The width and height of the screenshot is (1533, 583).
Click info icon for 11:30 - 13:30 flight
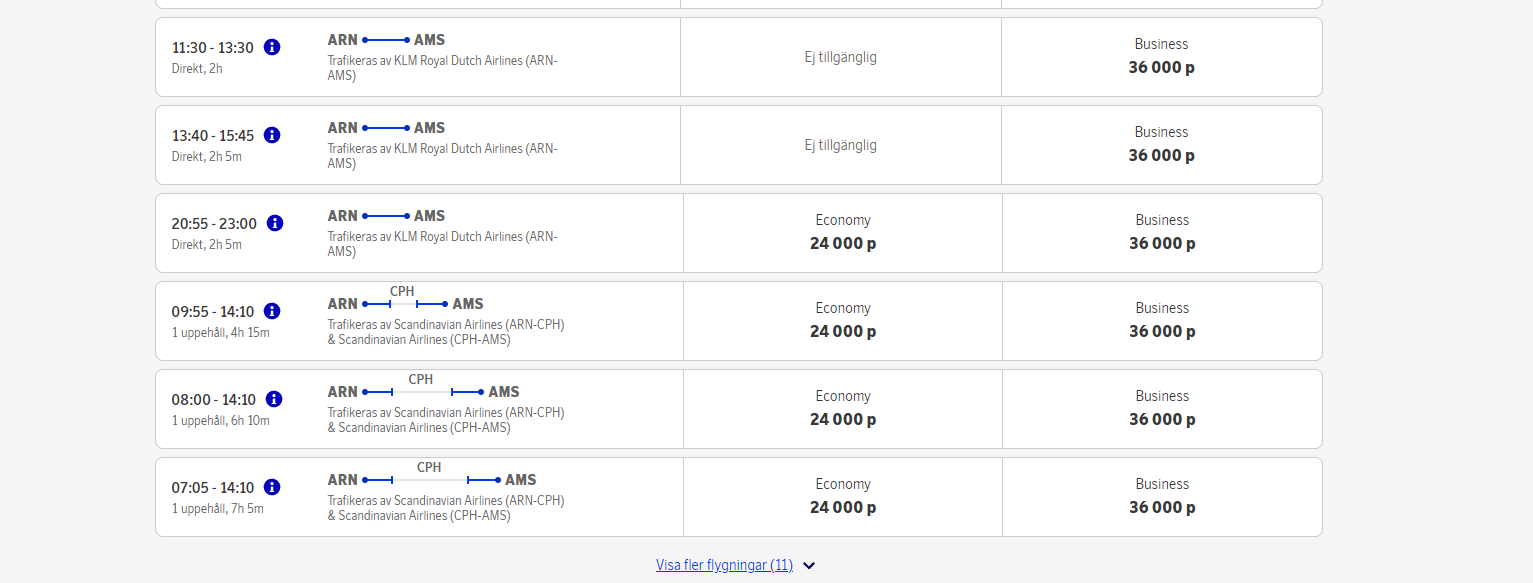(x=272, y=47)
